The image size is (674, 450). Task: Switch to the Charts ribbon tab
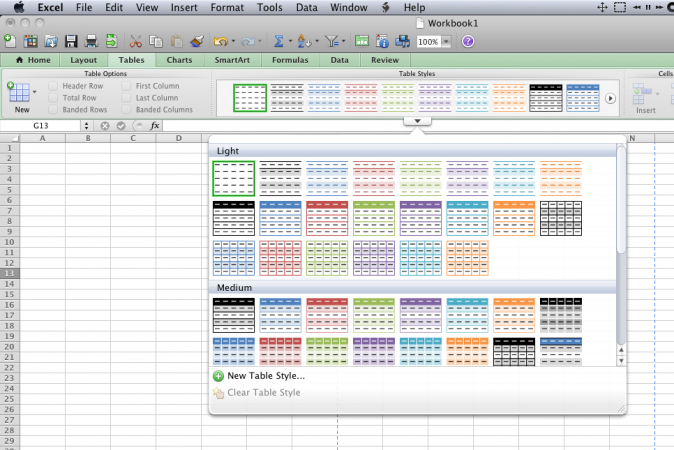point(179,60)
